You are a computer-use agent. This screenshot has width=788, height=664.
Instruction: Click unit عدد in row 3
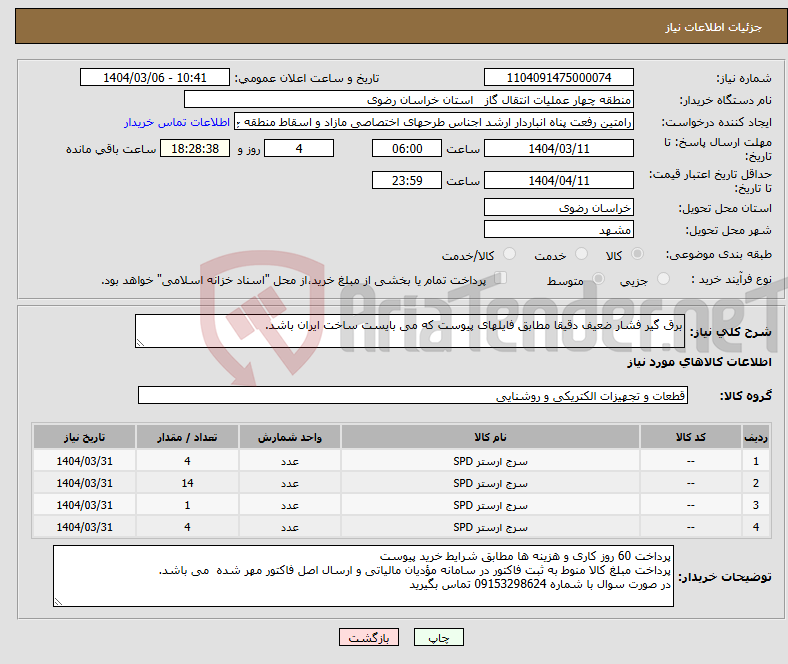click(x=290, y=505)
